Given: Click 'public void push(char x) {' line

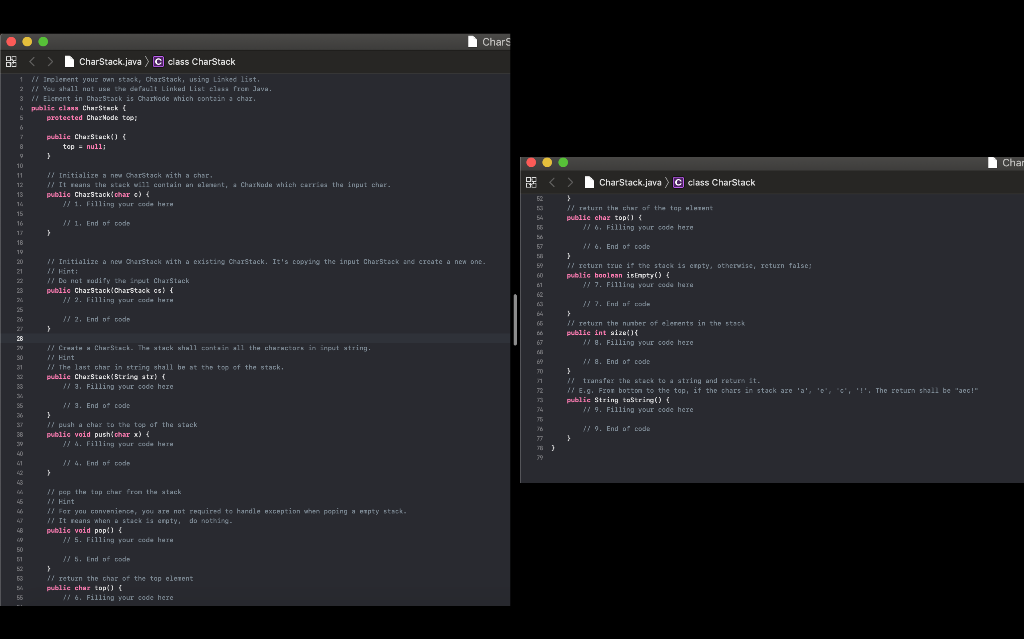Looking at the screenshot, I should pos(98,434).
